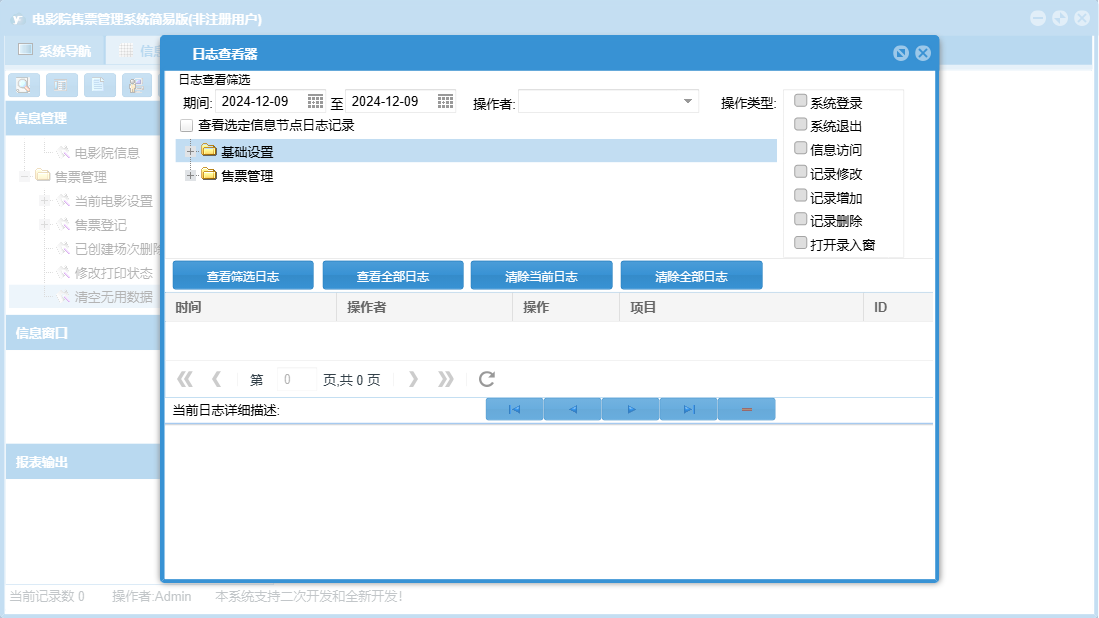Check 查看选定信息节点日志记录 option
This screenshot has width=1099, height=618.
[186, 126]
